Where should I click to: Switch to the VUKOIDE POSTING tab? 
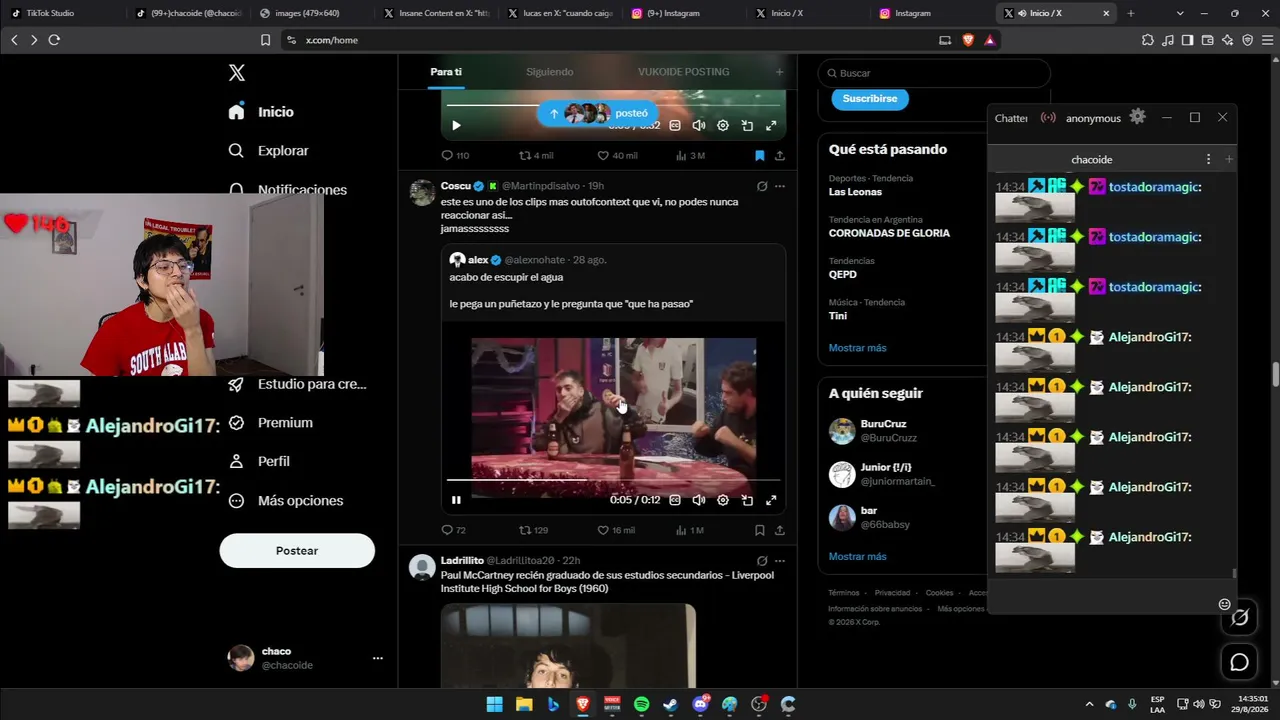pos(684,72)
